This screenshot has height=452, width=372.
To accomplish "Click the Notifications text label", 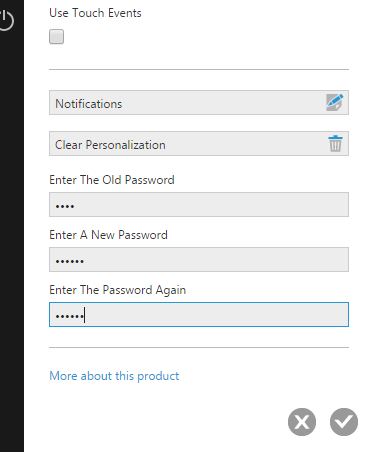I will click(89, 104).
